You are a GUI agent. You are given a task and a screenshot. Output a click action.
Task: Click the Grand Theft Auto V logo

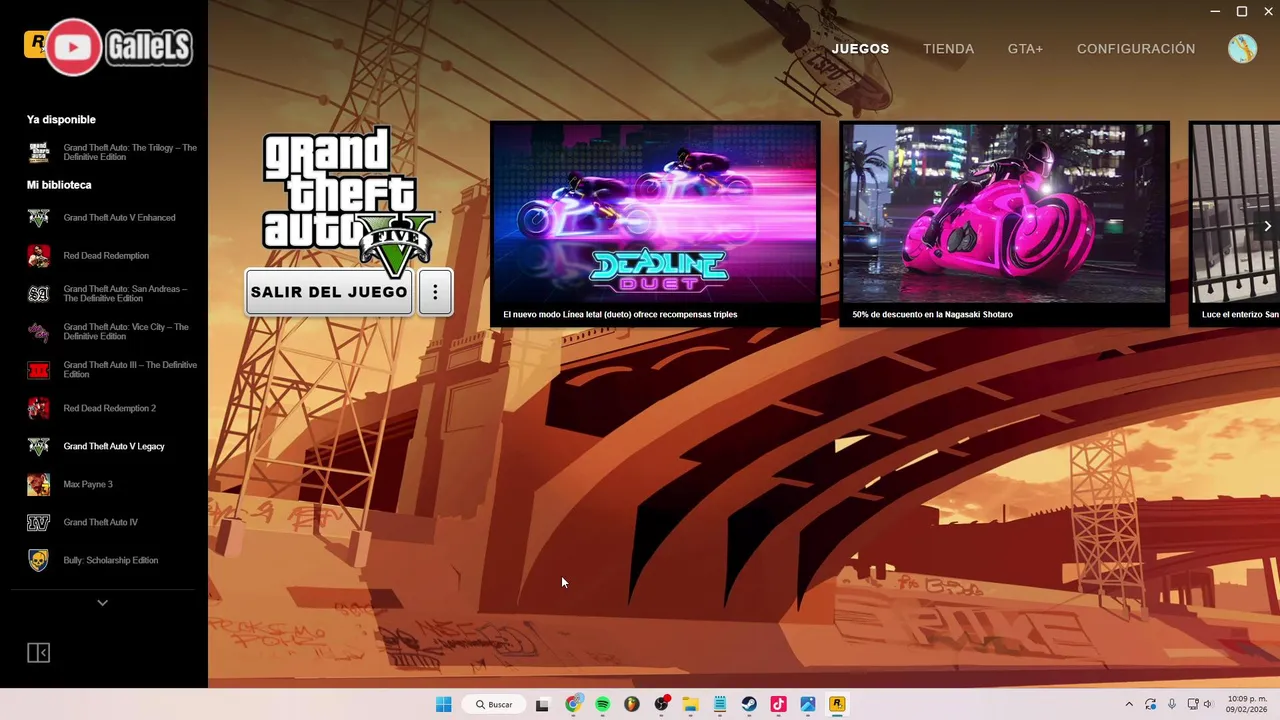point(348,199)
